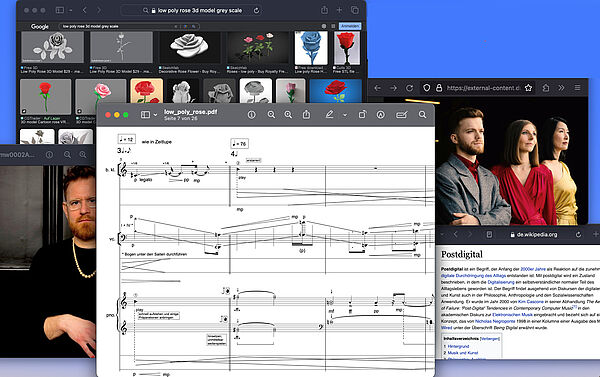Share low_poly_rose.pdf via Preview share icon
This screenshot has width=600, height=377.
pyautogui.click(x=307, y=114)
